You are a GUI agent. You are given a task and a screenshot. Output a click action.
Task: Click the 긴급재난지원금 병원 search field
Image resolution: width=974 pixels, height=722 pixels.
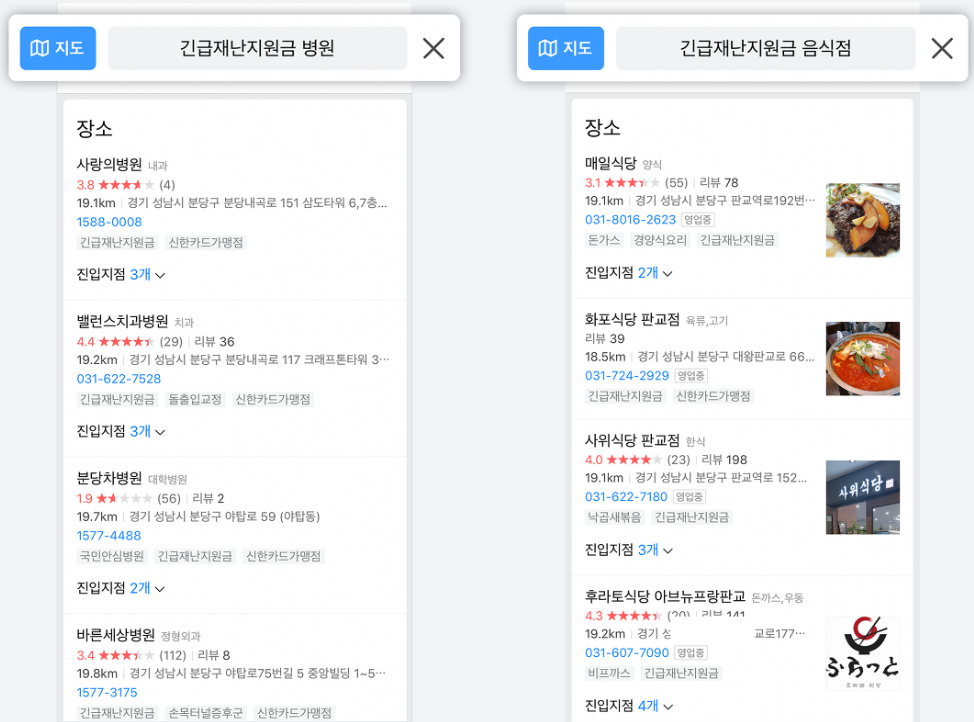(257, 48)
